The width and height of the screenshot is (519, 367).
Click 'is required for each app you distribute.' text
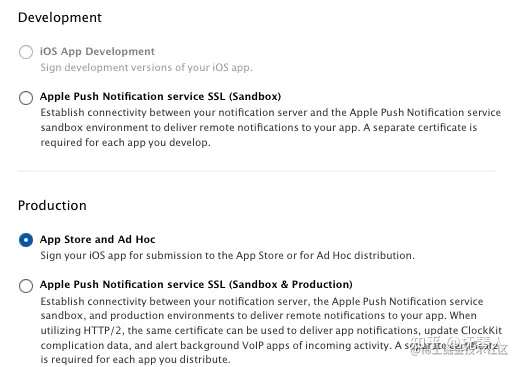(135, 359)
